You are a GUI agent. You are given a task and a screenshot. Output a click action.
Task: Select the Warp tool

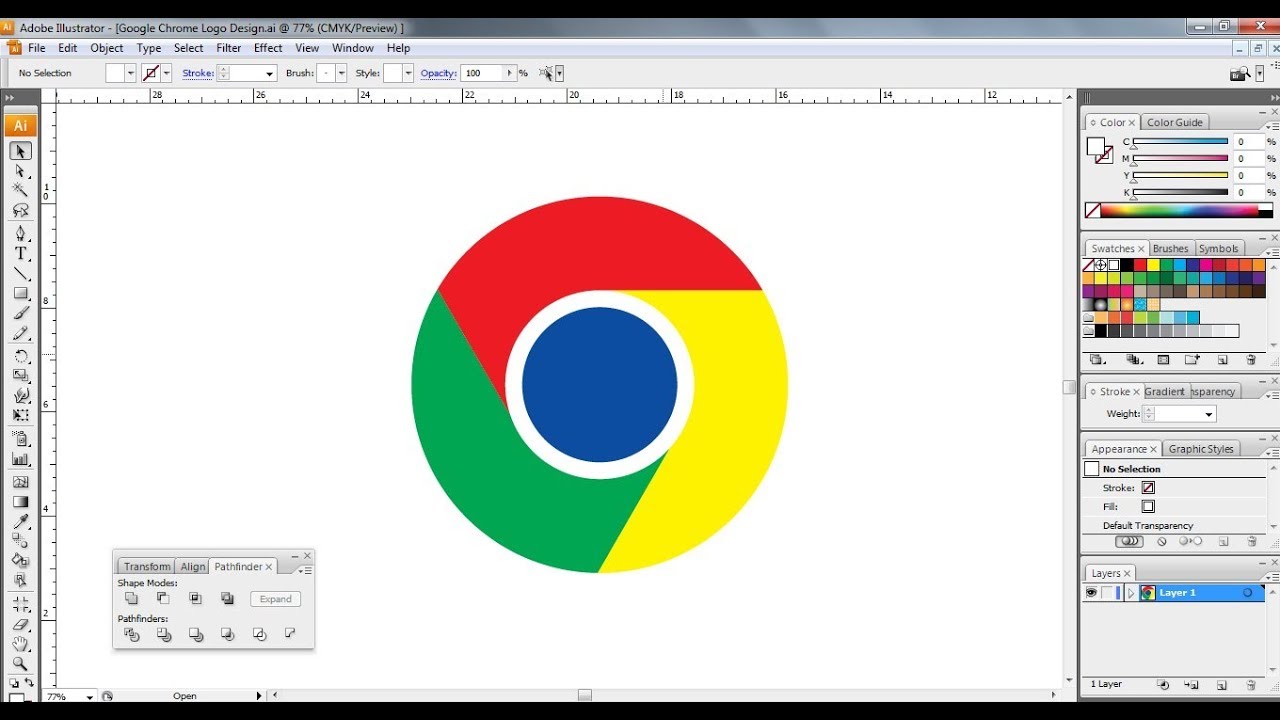[20, 396]
